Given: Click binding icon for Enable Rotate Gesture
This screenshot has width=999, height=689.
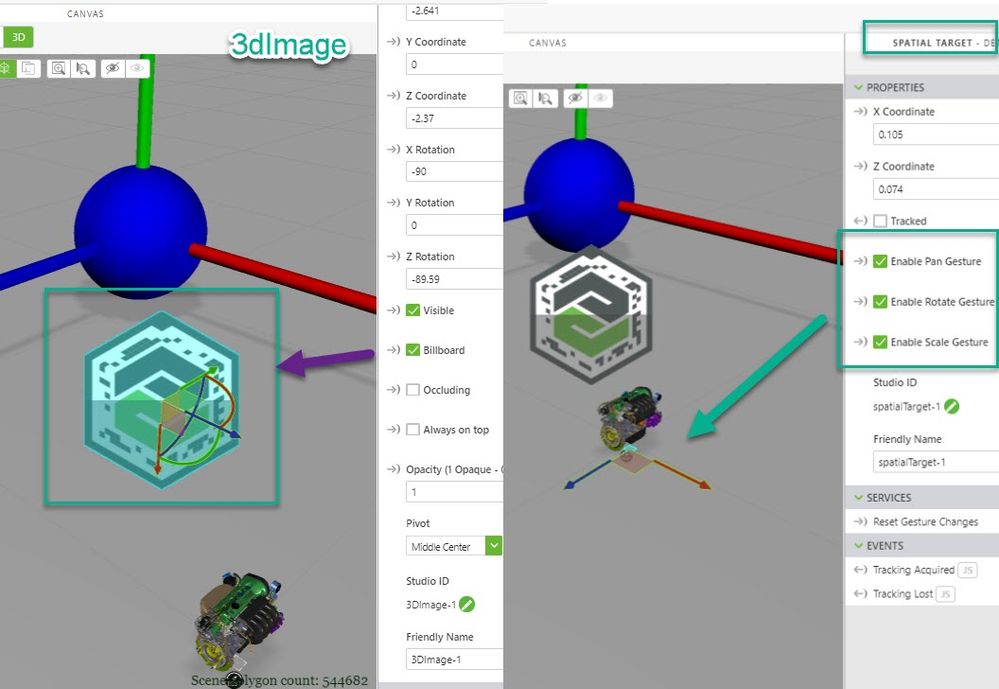Looking at the screenshot, I should click(860, 301).
